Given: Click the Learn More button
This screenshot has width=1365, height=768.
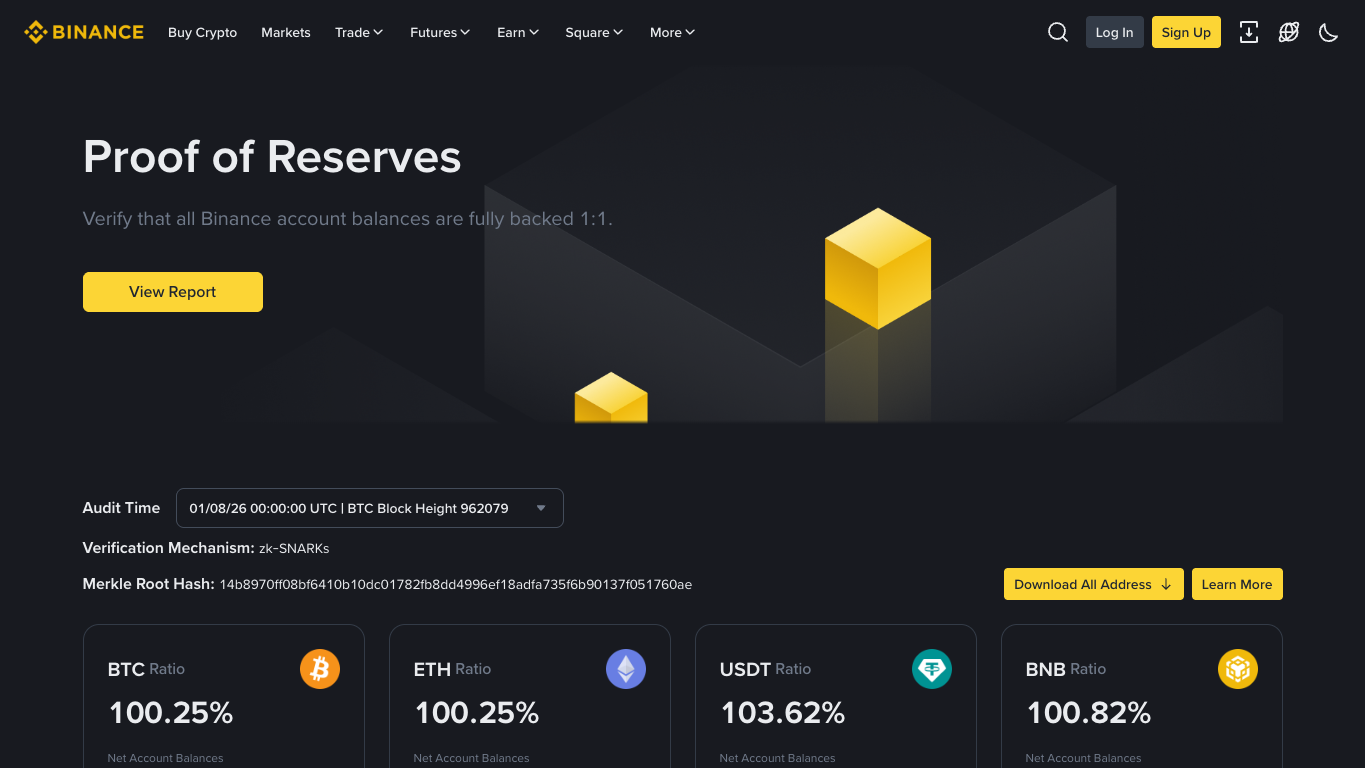Looking at the screenshot, I should [x=1237, y=584].
